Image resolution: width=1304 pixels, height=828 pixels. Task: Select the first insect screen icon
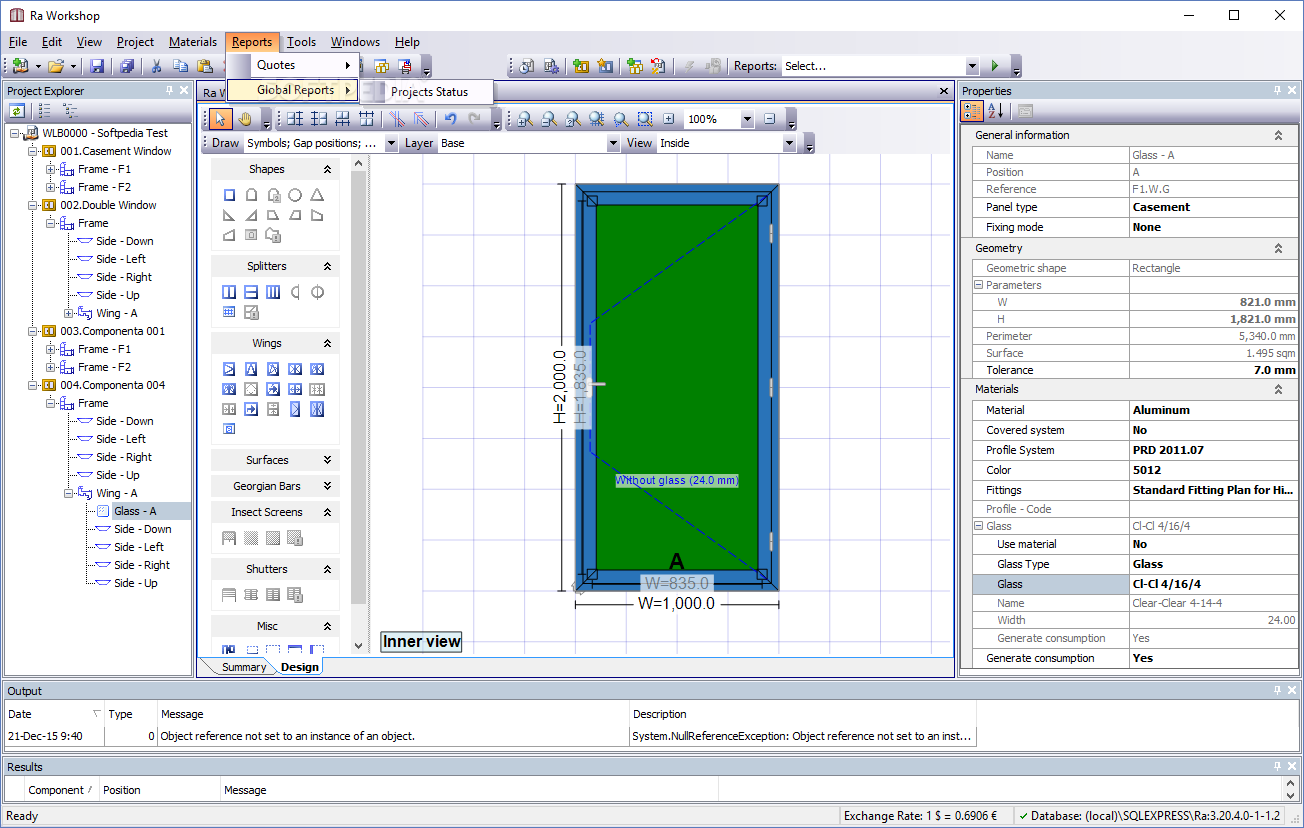(x=229, y=538)
